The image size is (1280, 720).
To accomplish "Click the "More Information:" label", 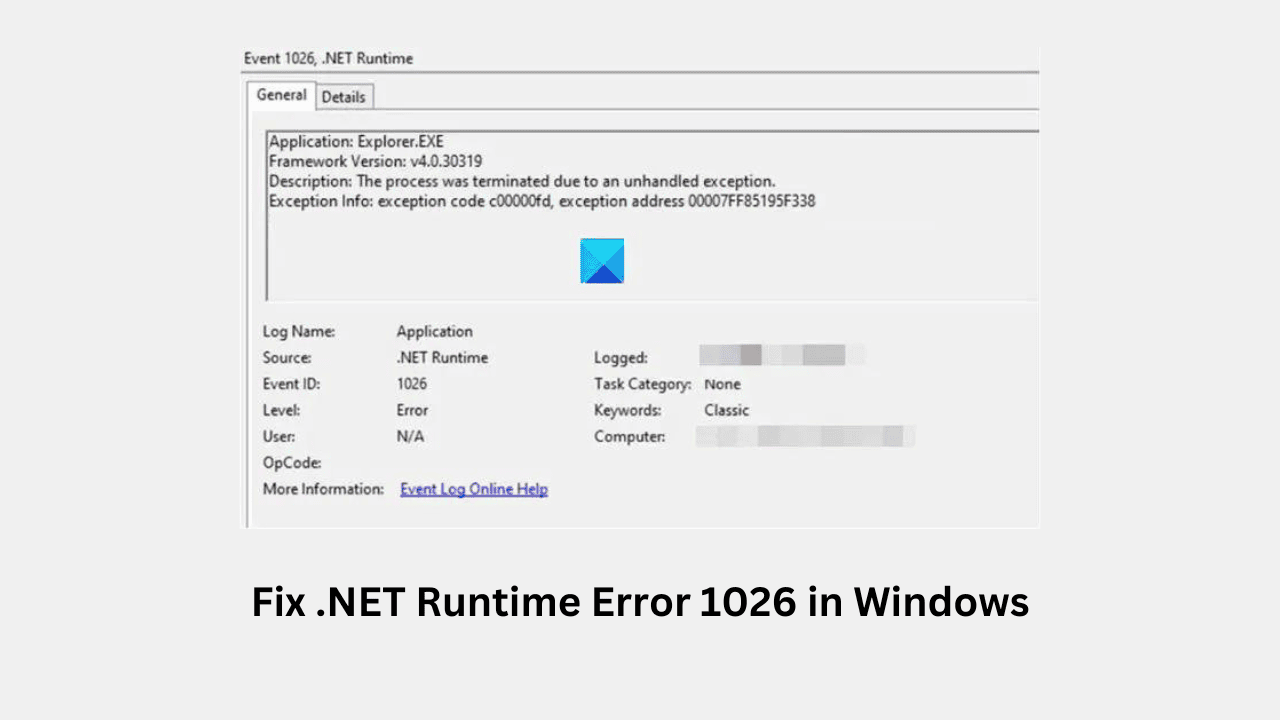I will [x=323, y=489].
